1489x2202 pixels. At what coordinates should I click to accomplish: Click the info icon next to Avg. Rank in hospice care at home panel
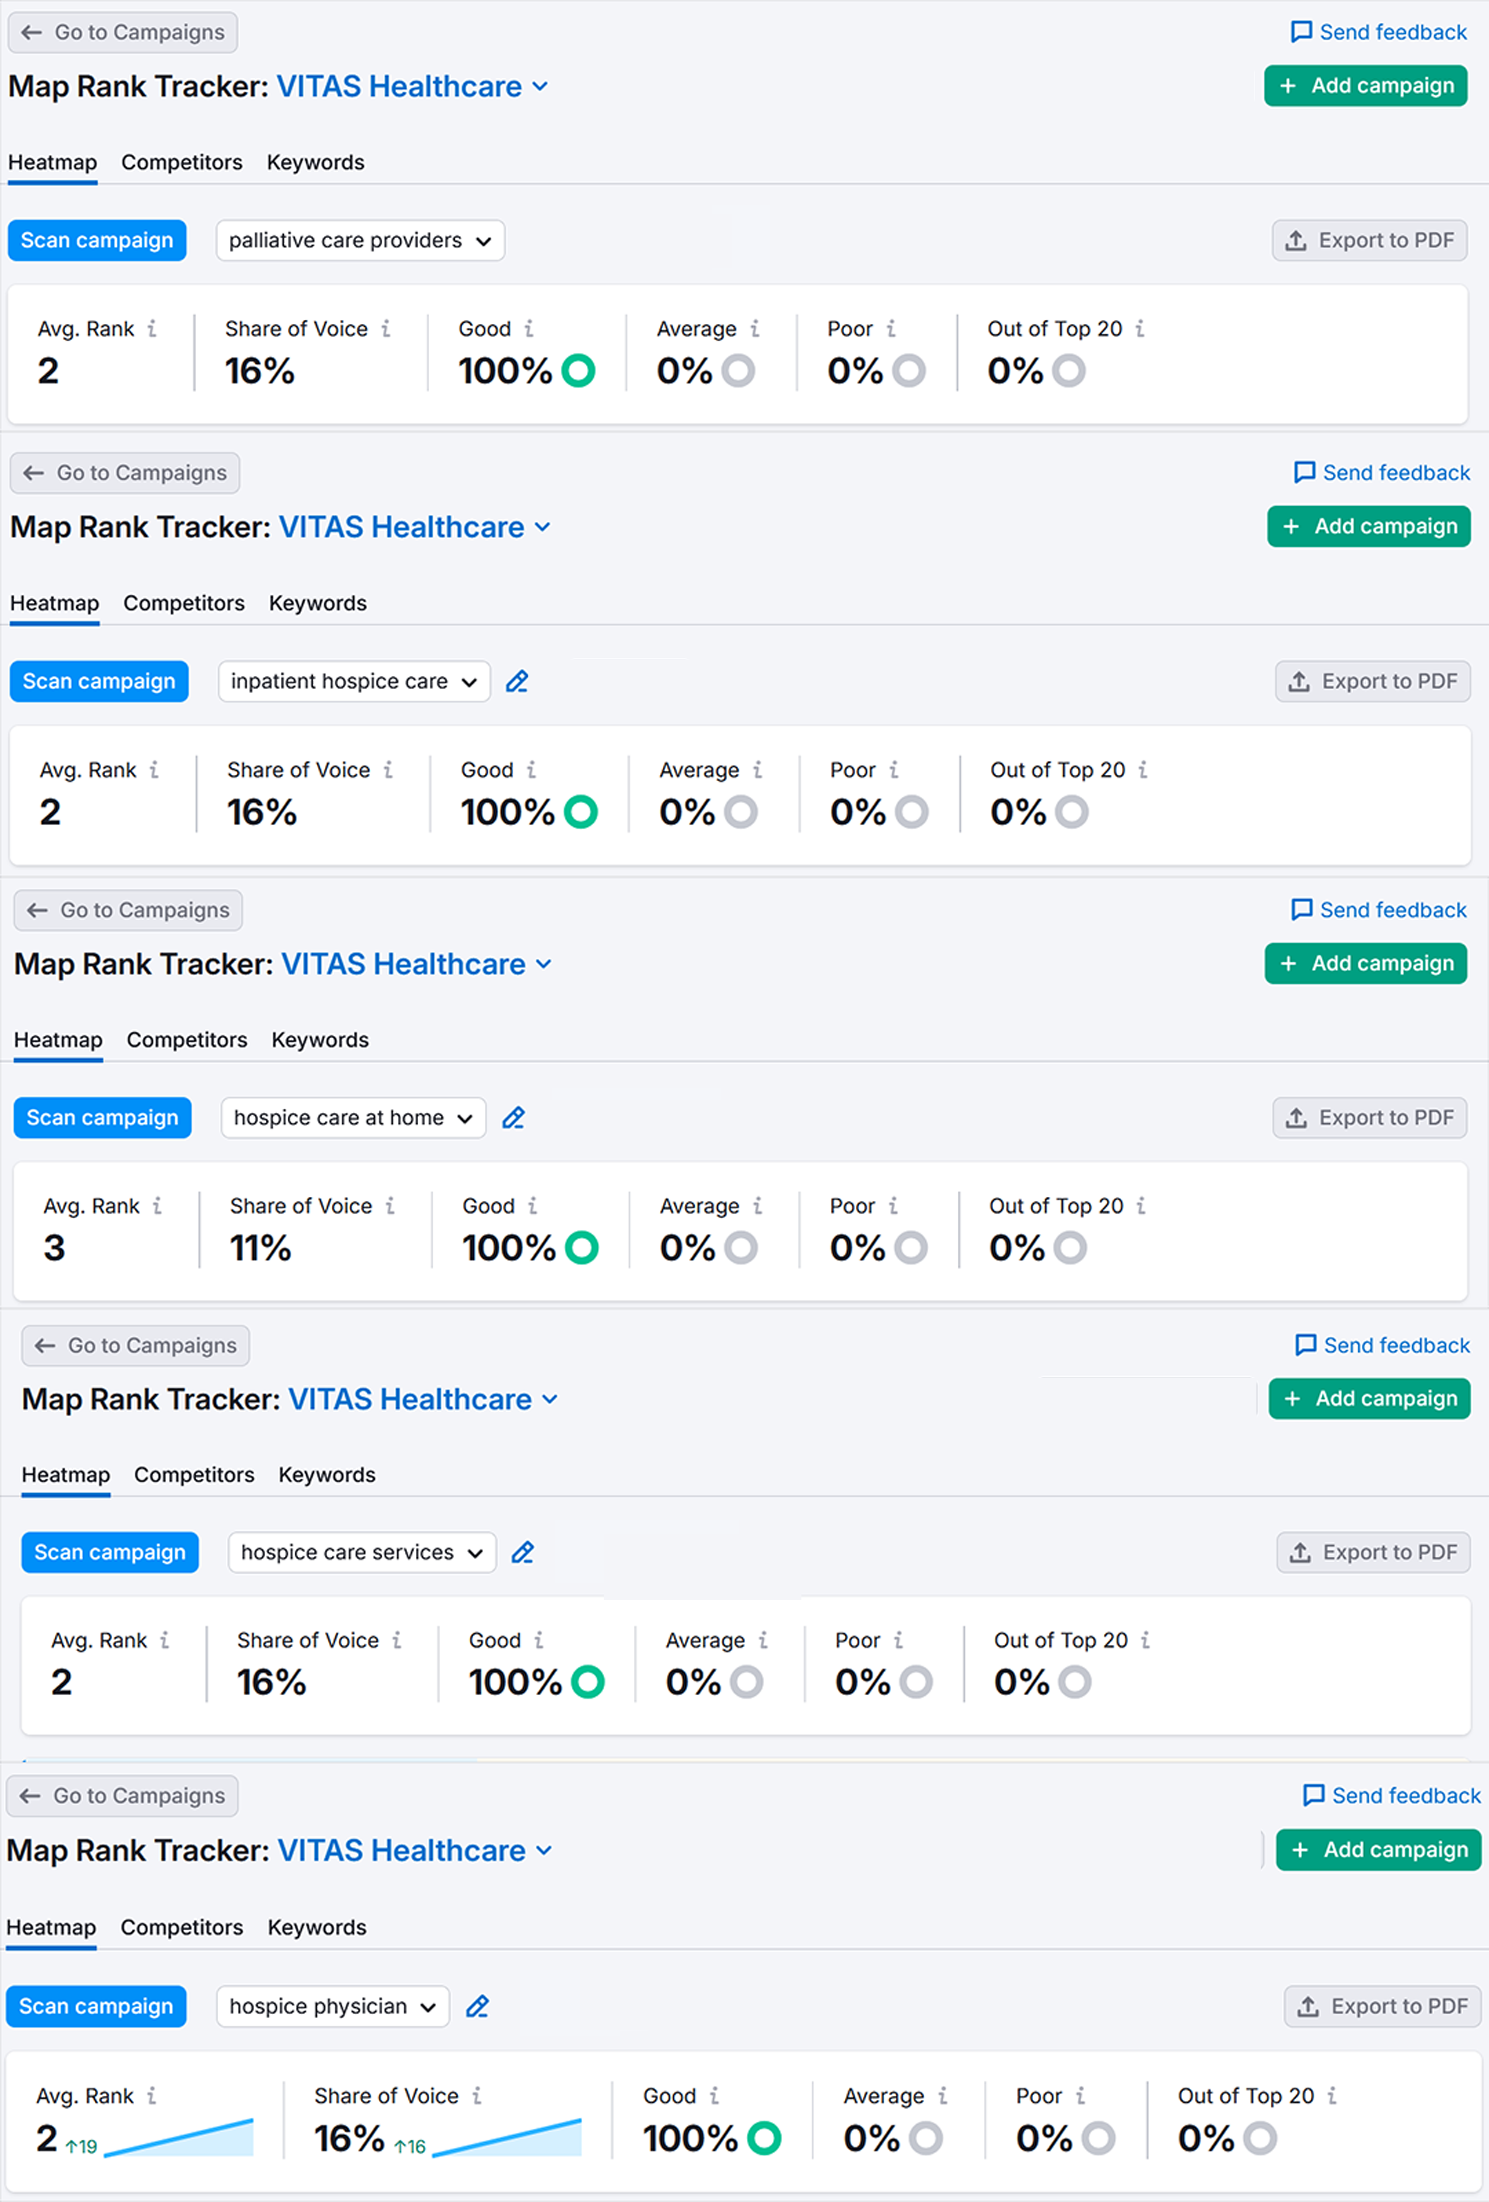point(157,1206)
